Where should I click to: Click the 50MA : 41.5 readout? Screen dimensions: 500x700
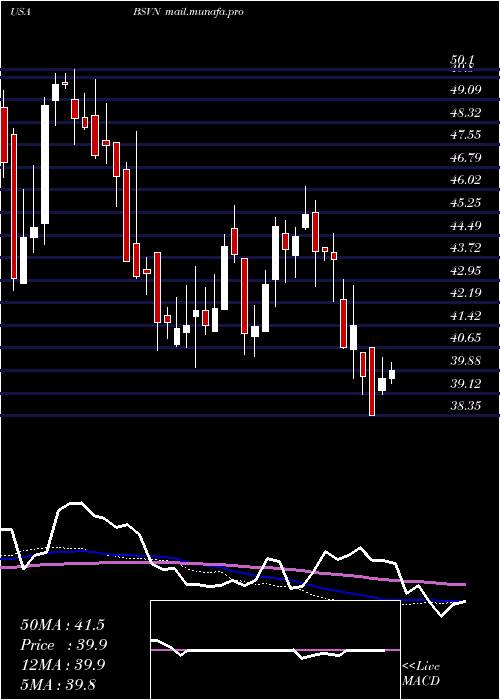point(62,625)
